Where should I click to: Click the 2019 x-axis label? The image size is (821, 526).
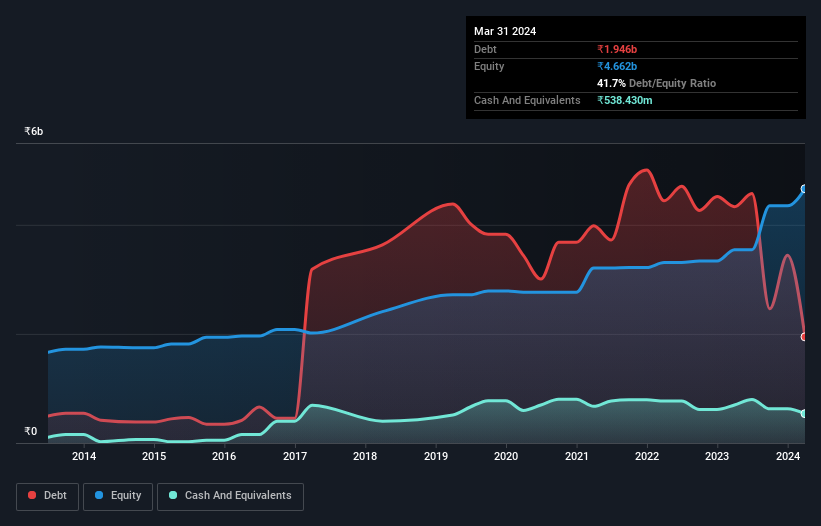(x=436, y=456)
